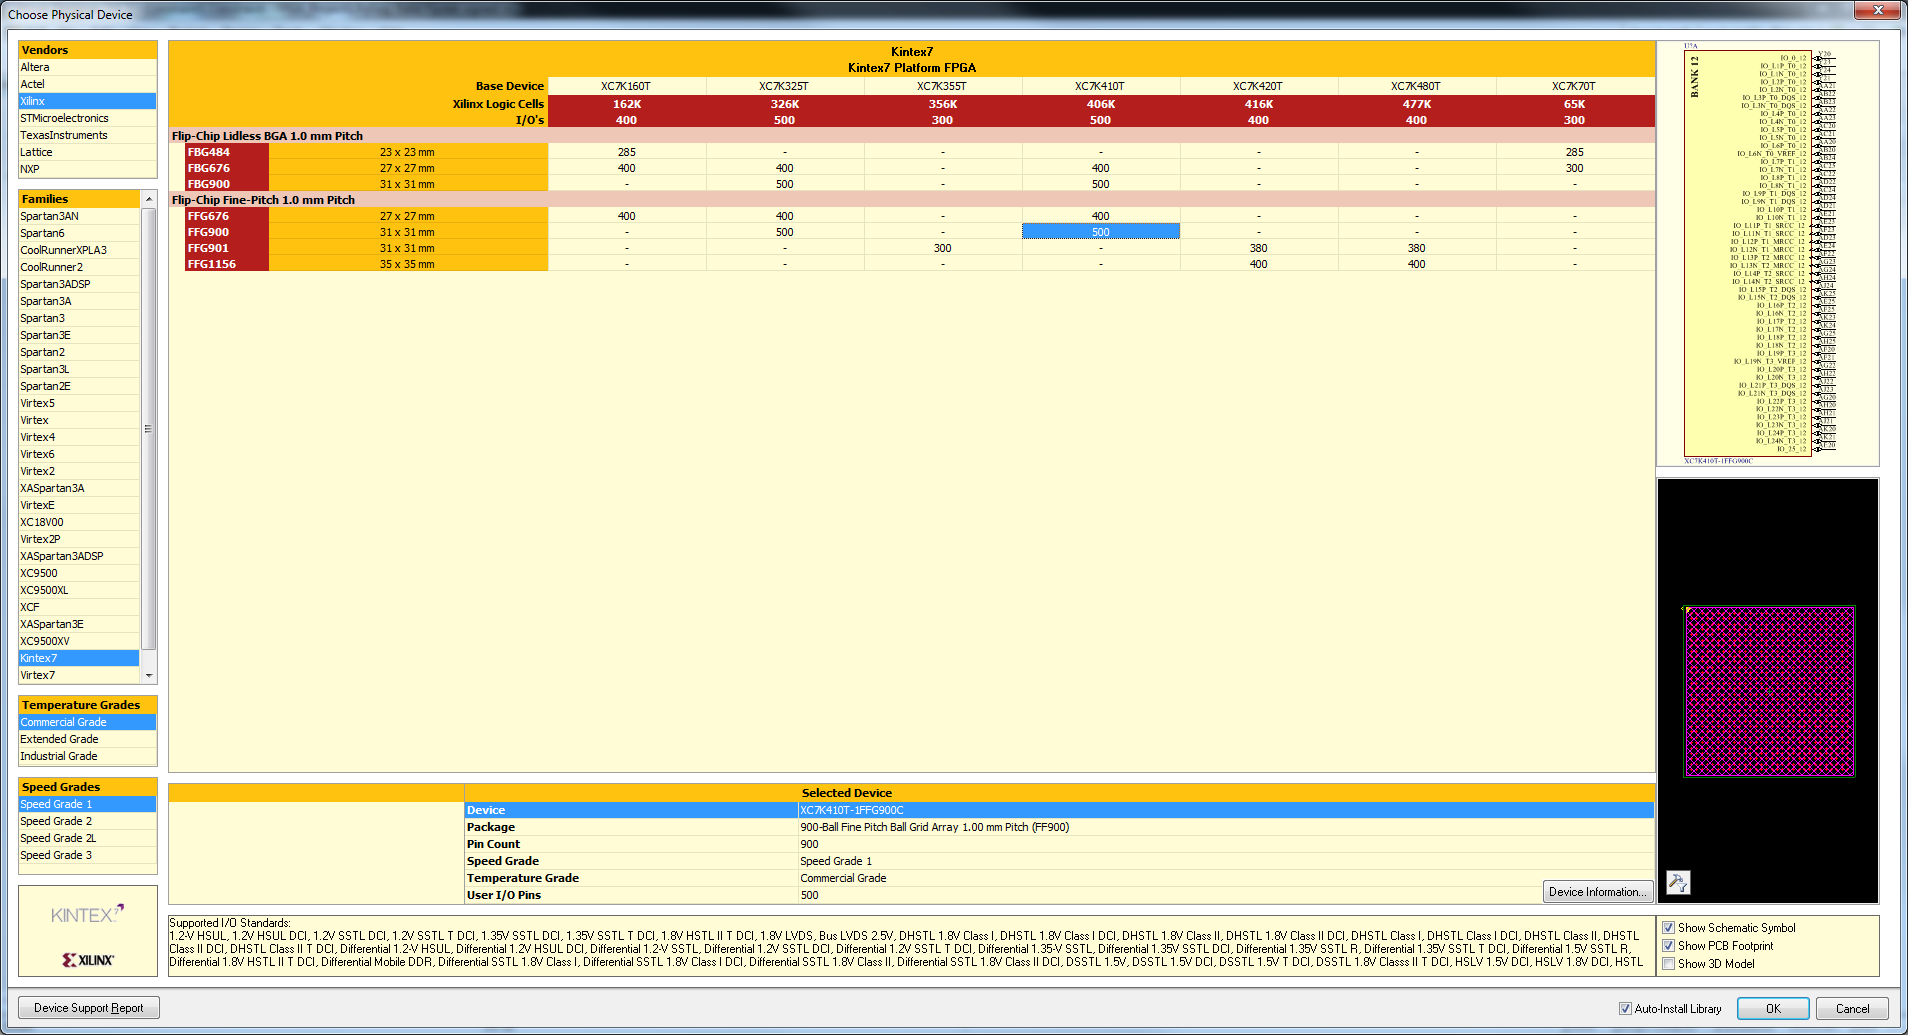
Task: Toggle Auto-Install Library checkbox
Action: coord(1625,1009)
